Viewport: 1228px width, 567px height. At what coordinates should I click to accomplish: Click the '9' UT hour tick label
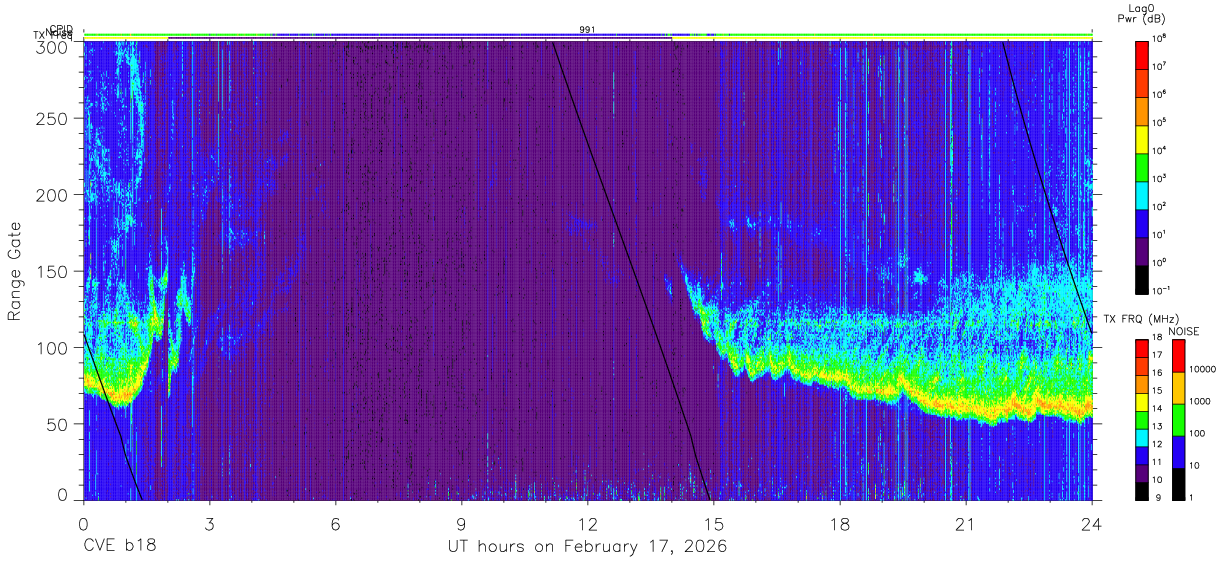[461, 524]
